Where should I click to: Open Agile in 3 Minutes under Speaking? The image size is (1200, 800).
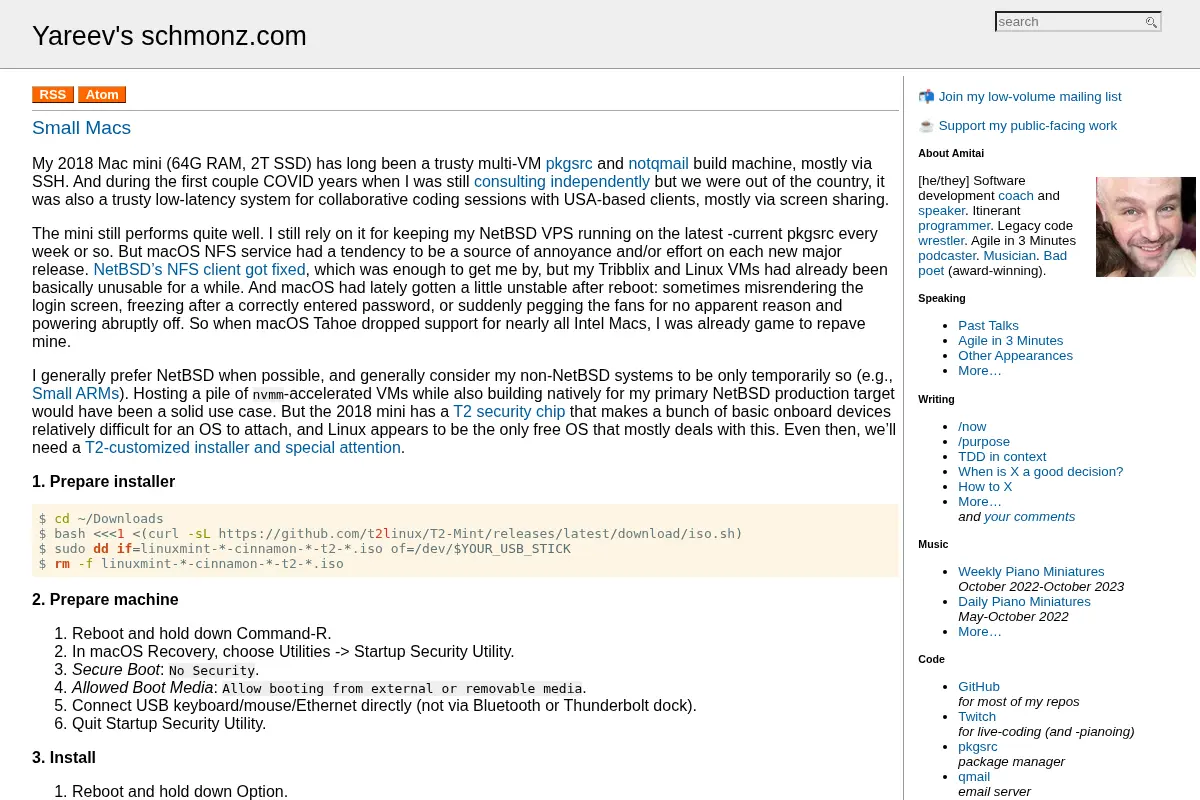click(1010, 341)
